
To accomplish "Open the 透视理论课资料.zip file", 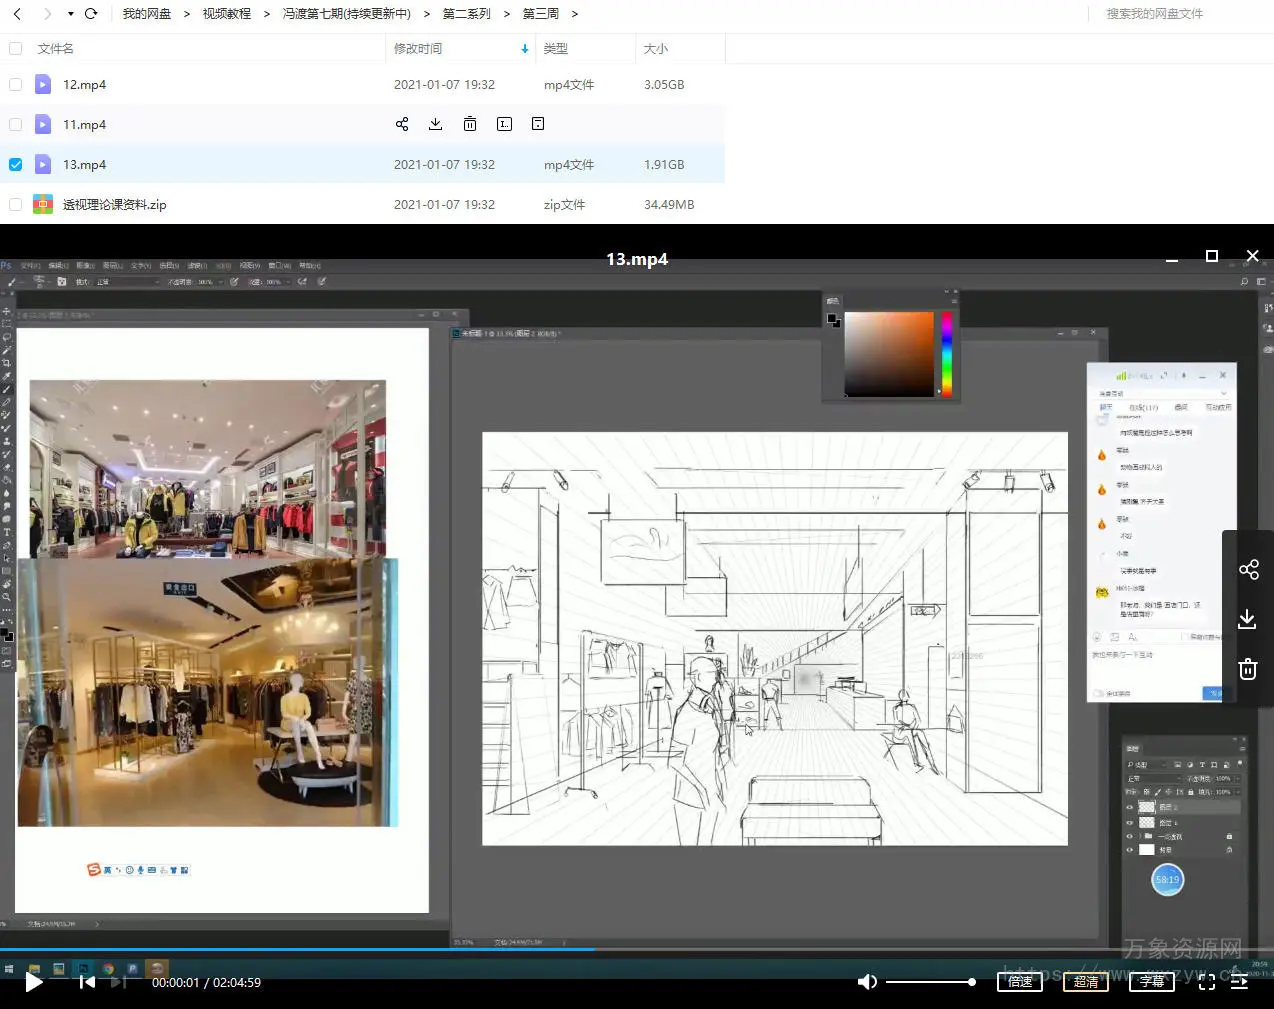I will (114, 205).
